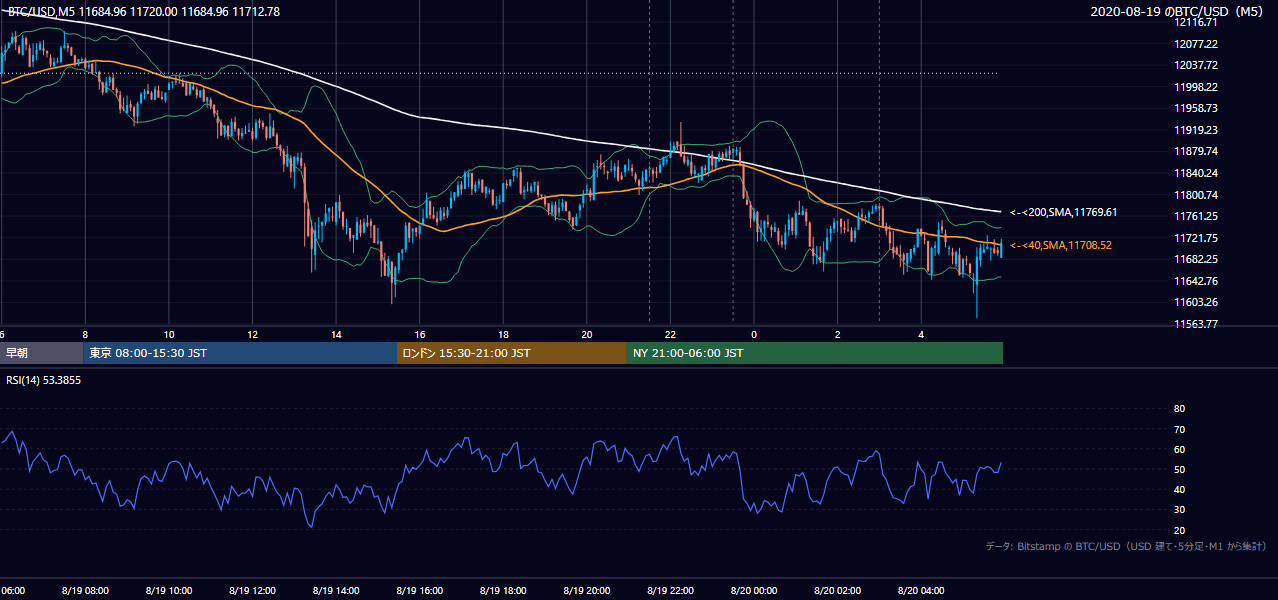
Task: Click the RSI scale value 80
Action: coord(1180,409)
